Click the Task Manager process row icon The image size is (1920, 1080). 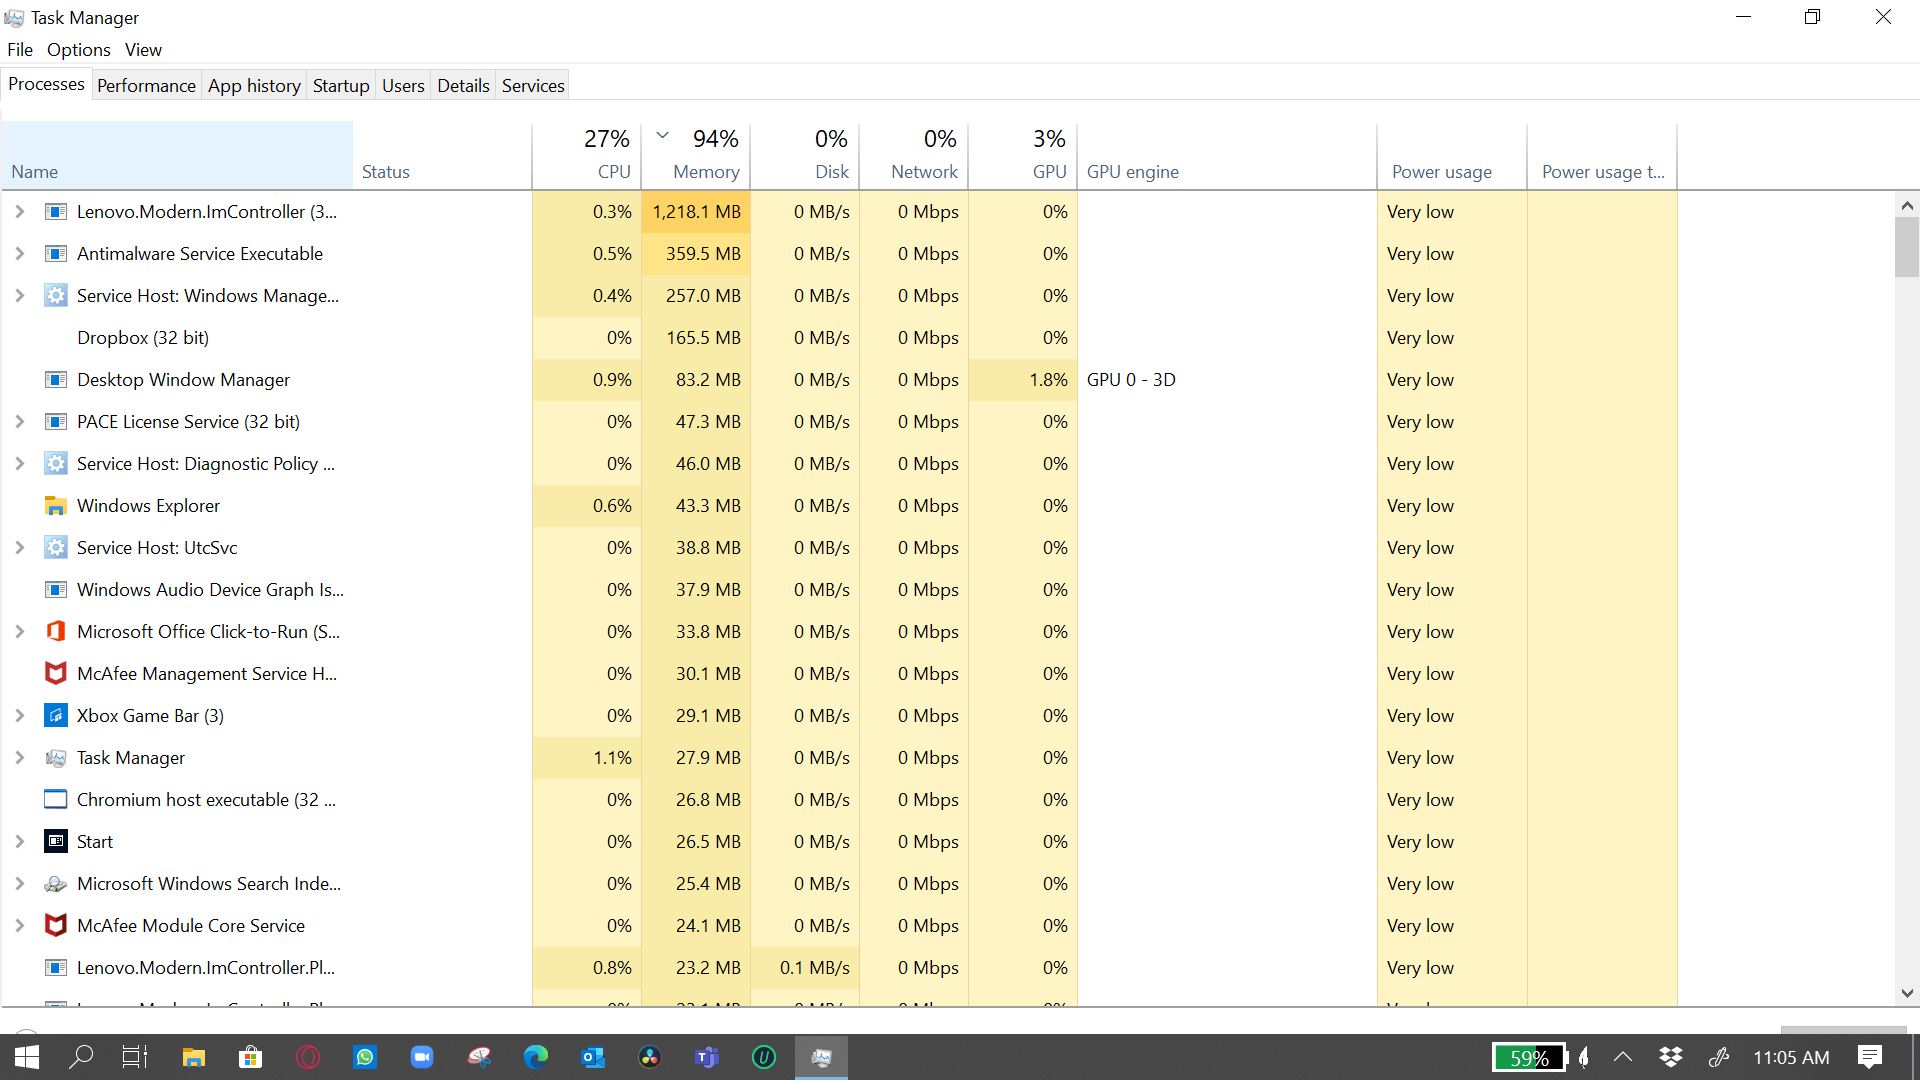click(56, 758)
